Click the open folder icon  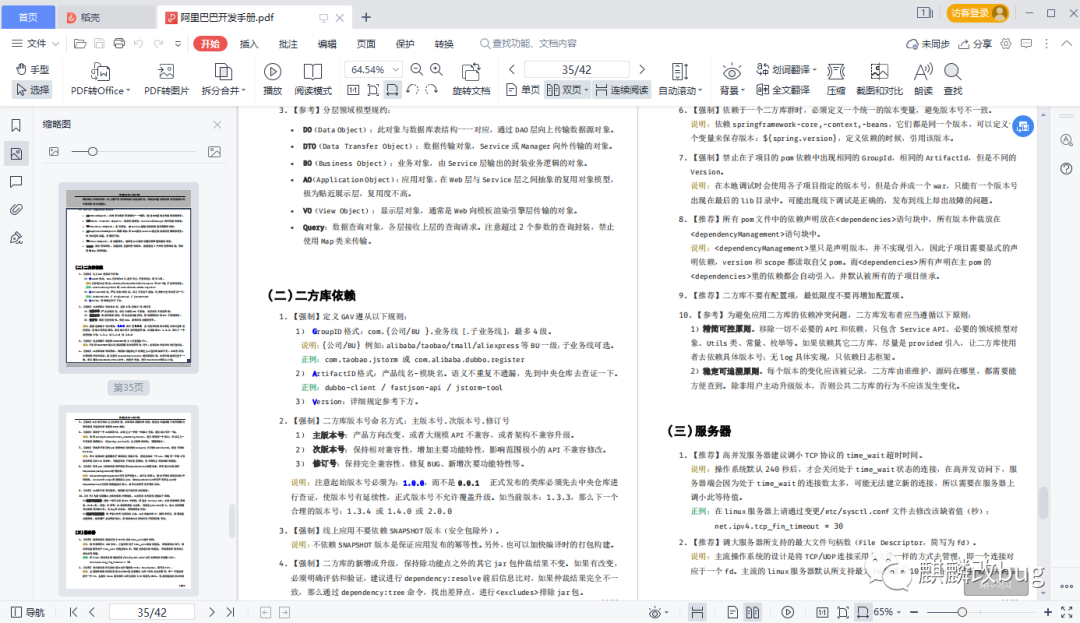tap(80, 43)
